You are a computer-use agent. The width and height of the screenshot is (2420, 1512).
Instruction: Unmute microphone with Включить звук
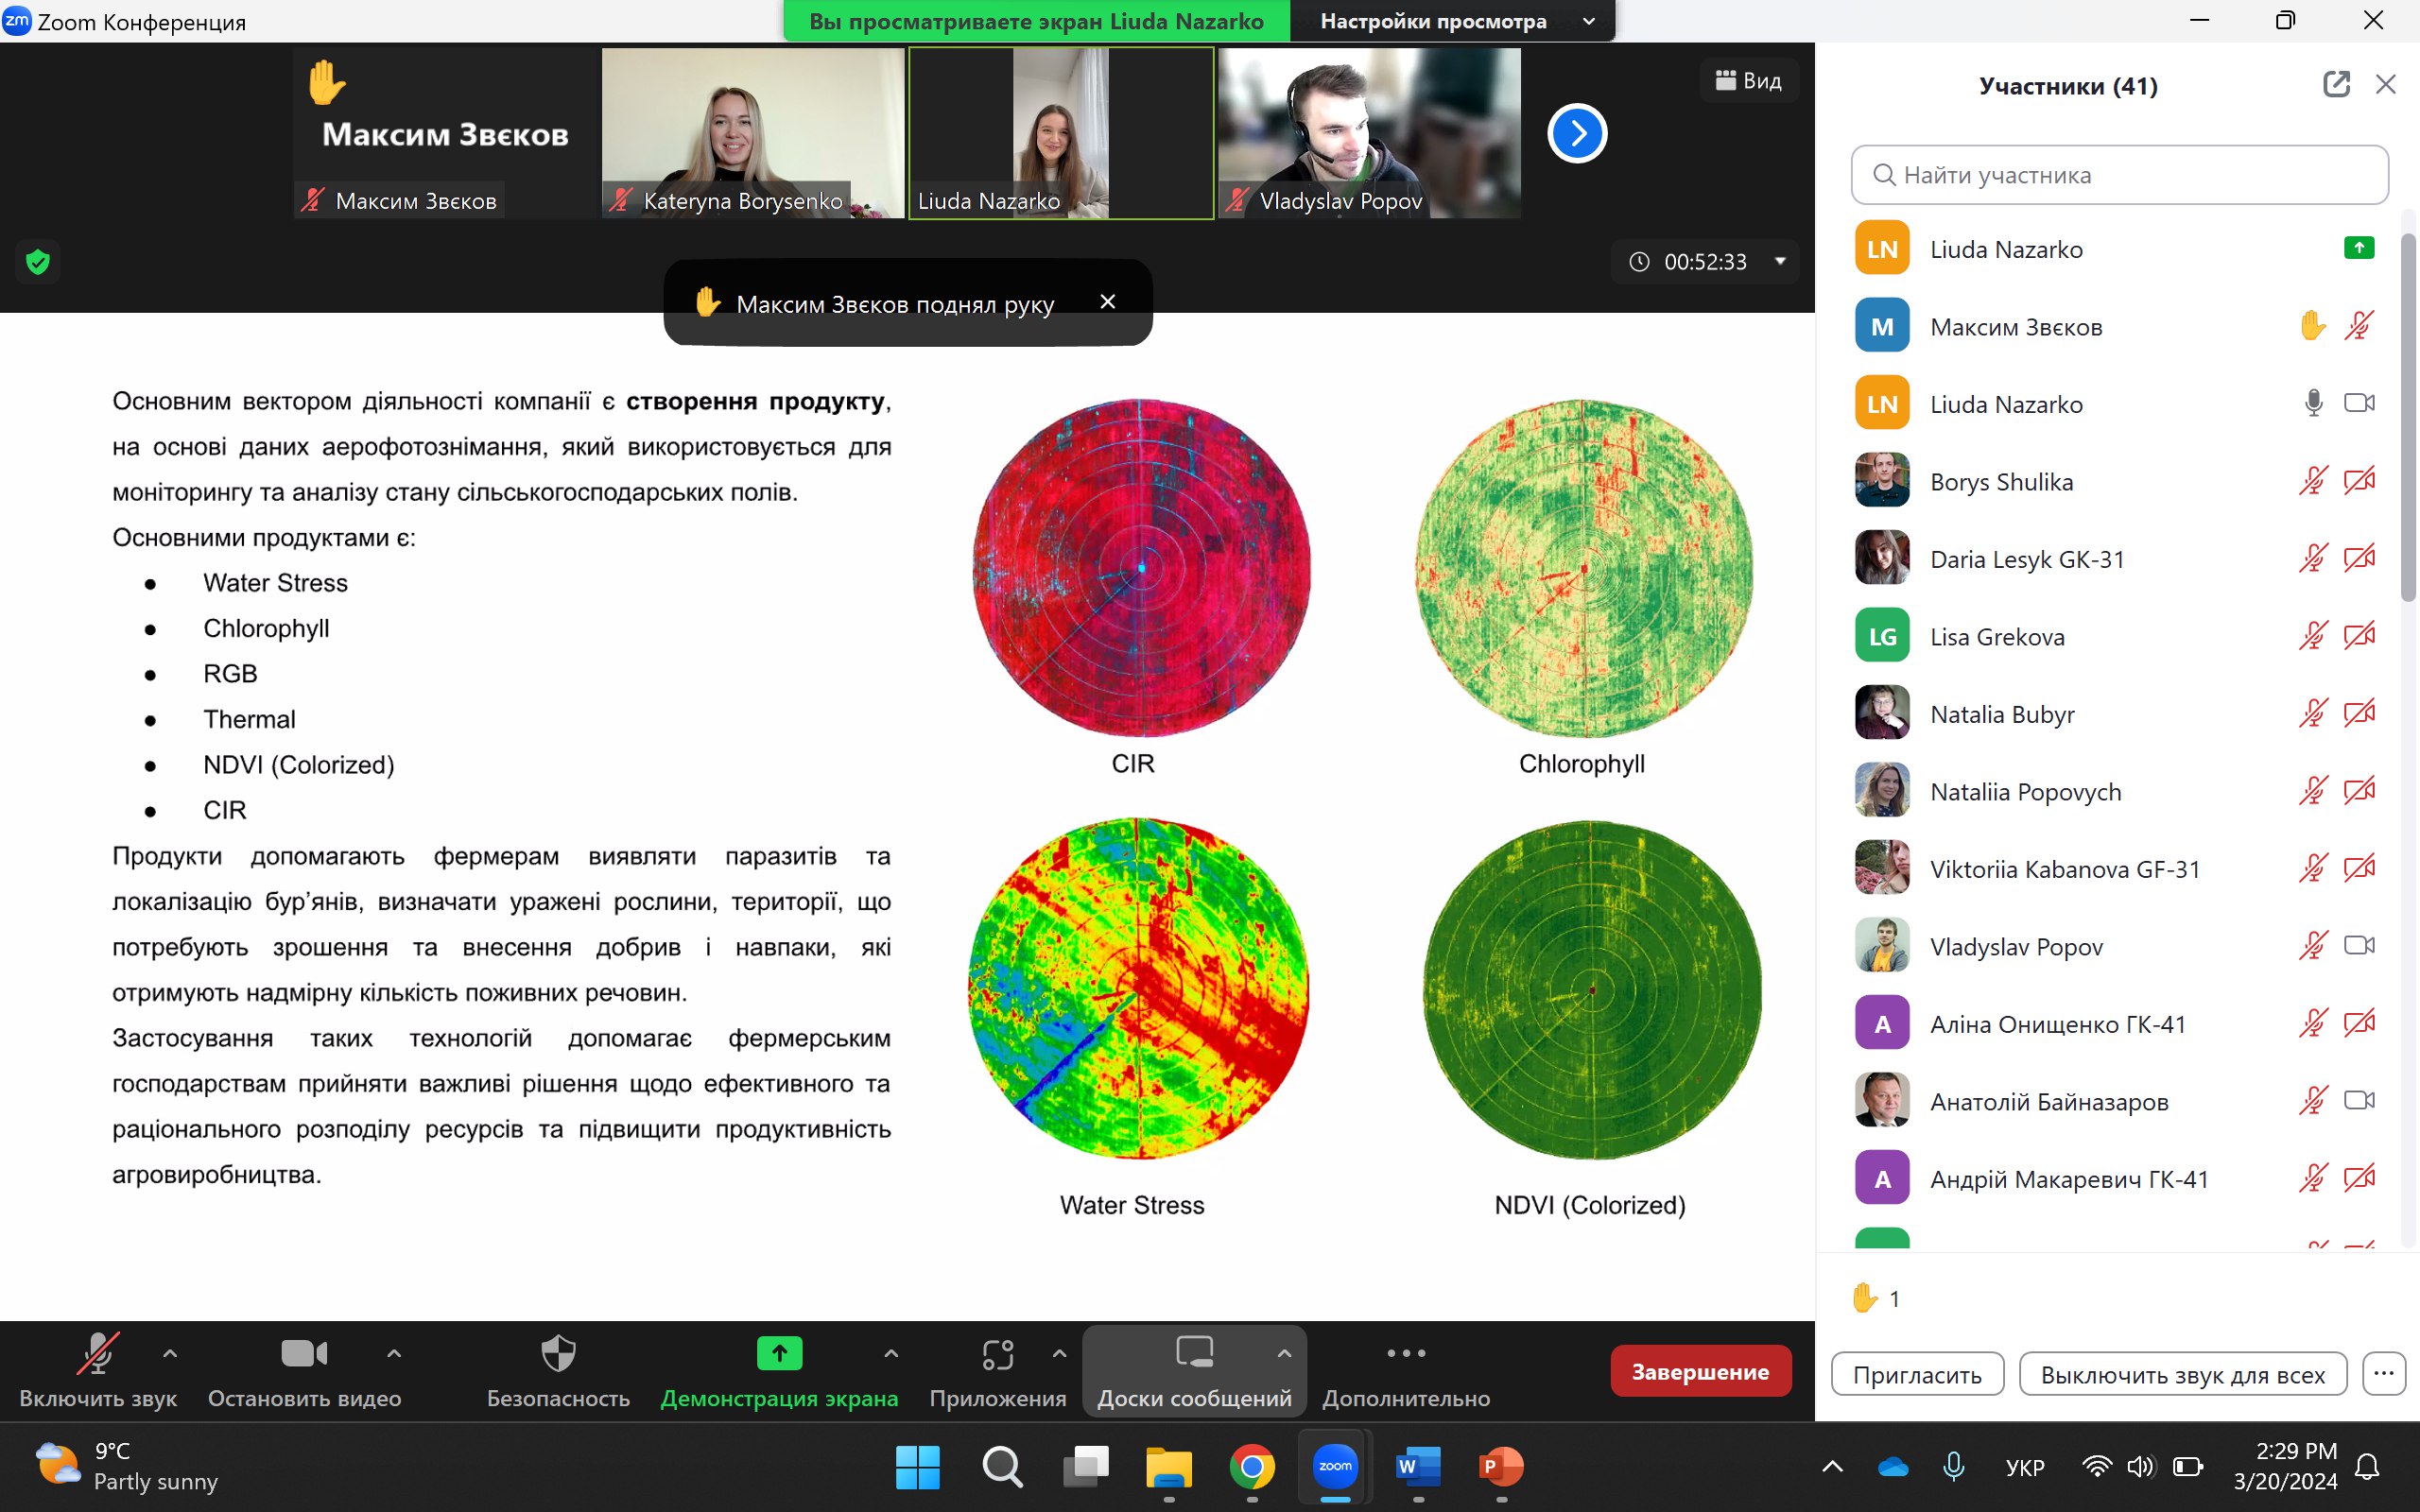click(x=98, y=1370)
